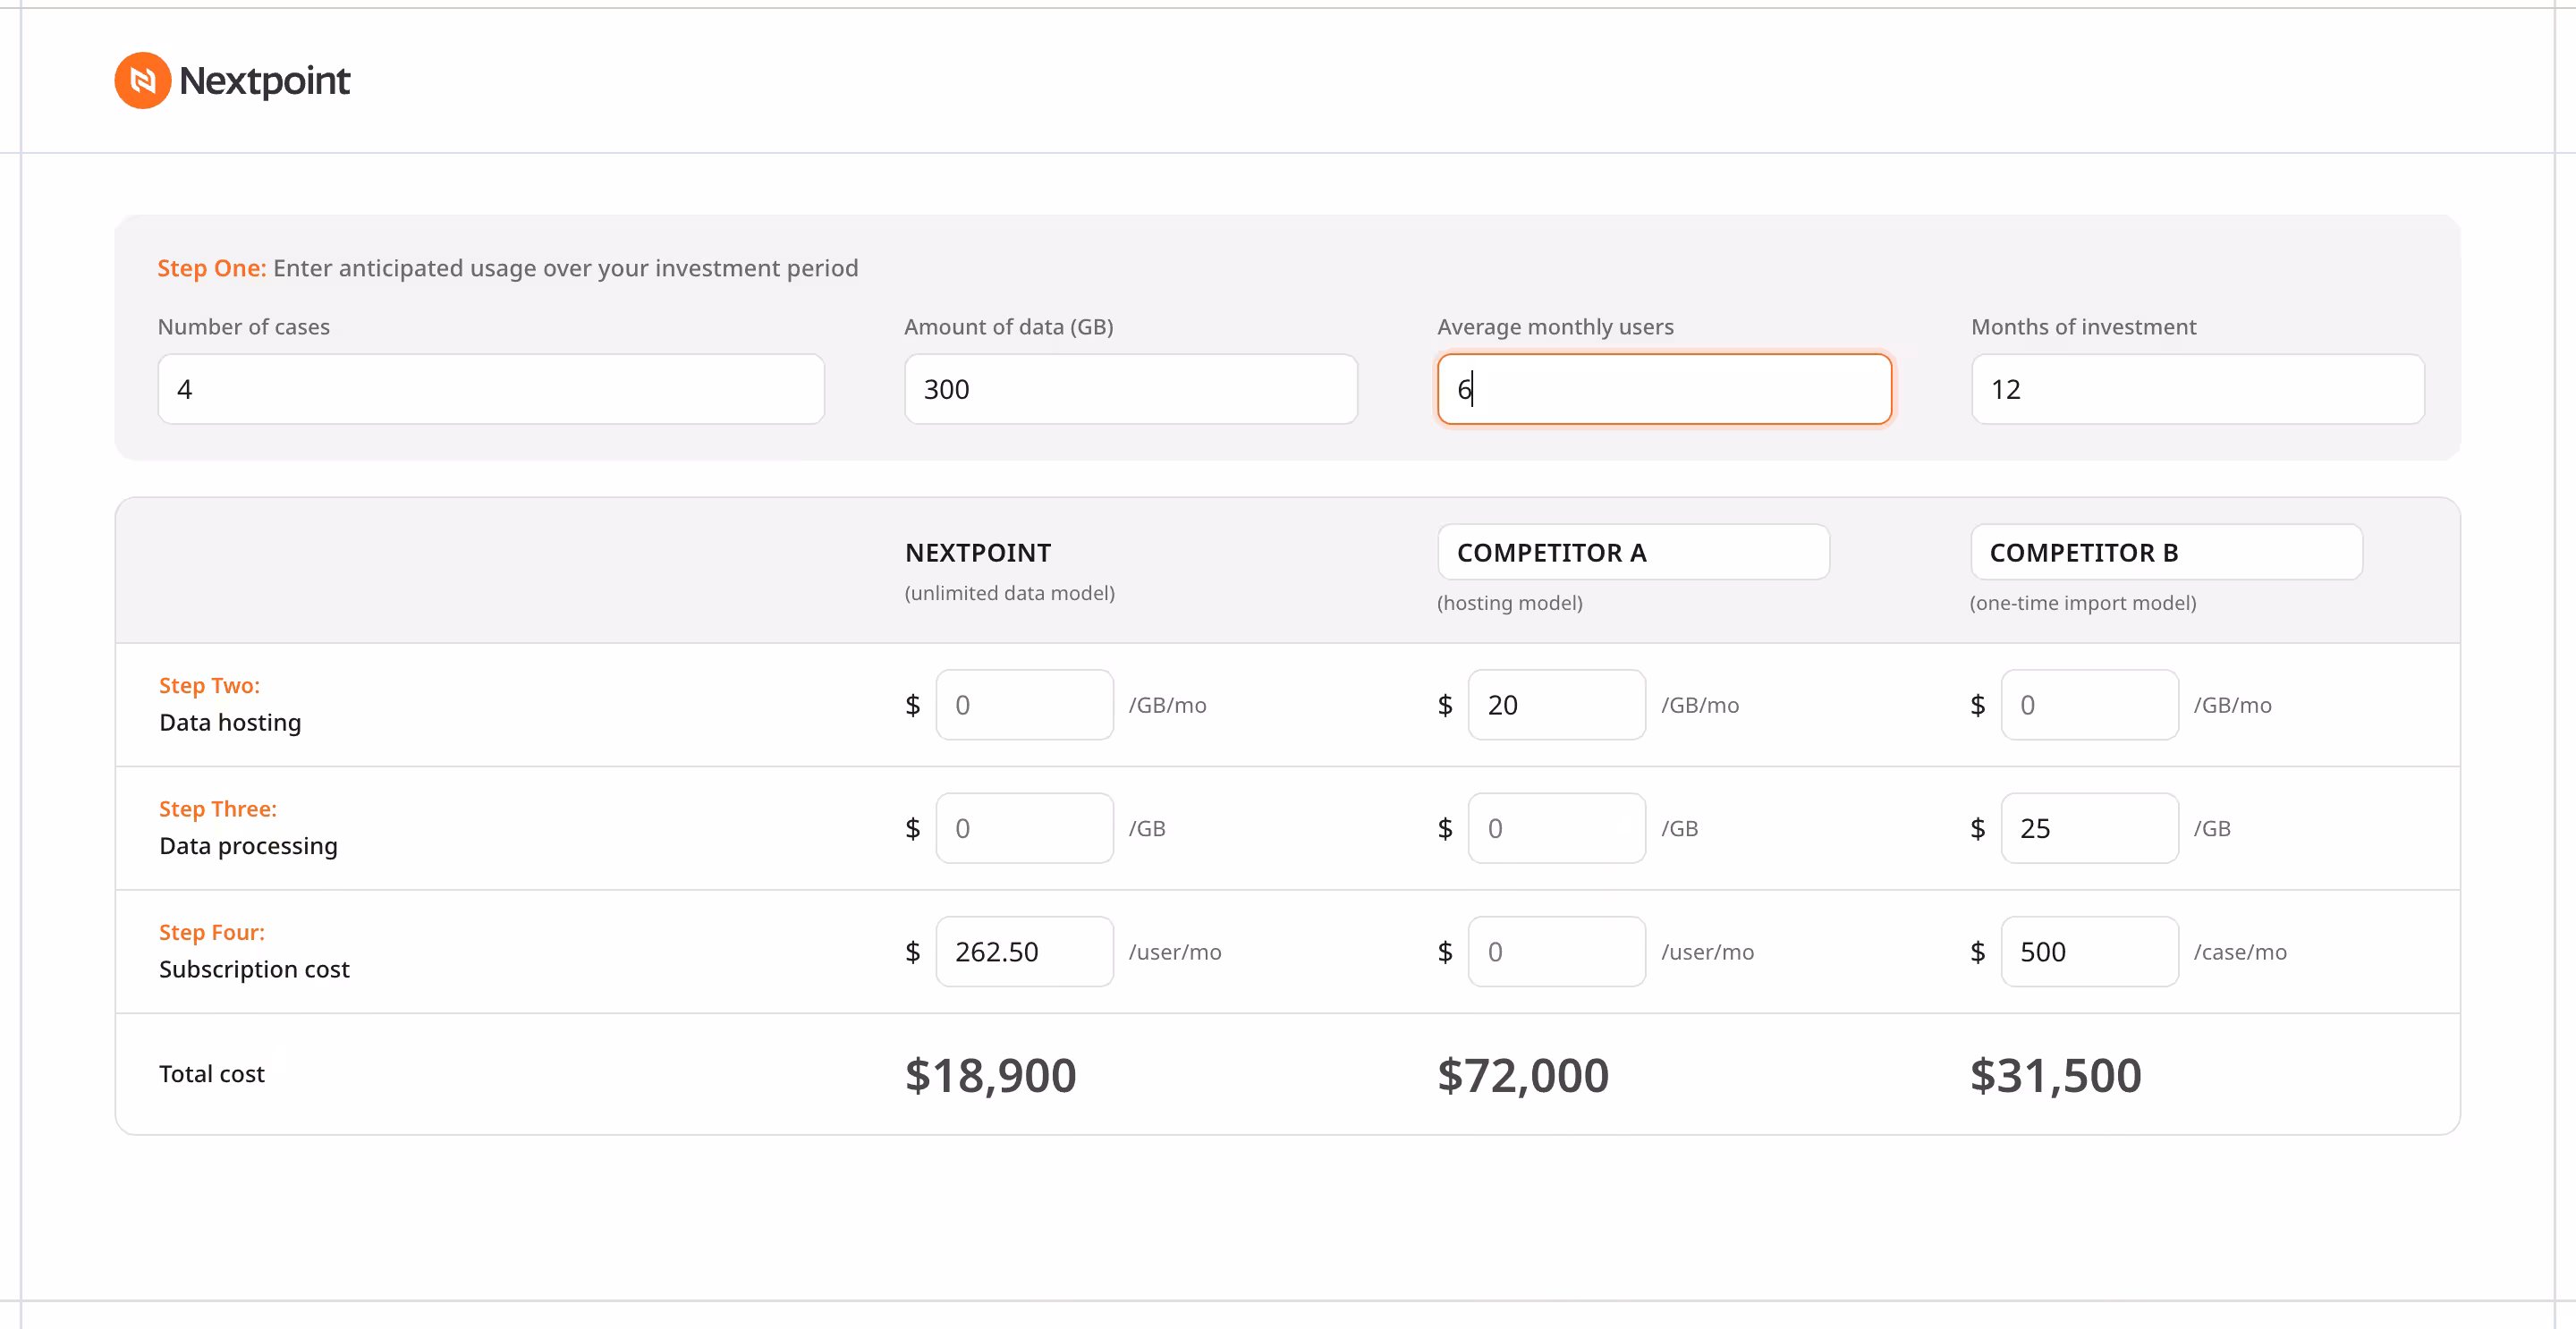The height and width of the screenshot is (1329, 2576).
Task: Click the '(one-time import model)' caption
Action: [x=2083, y=603]
